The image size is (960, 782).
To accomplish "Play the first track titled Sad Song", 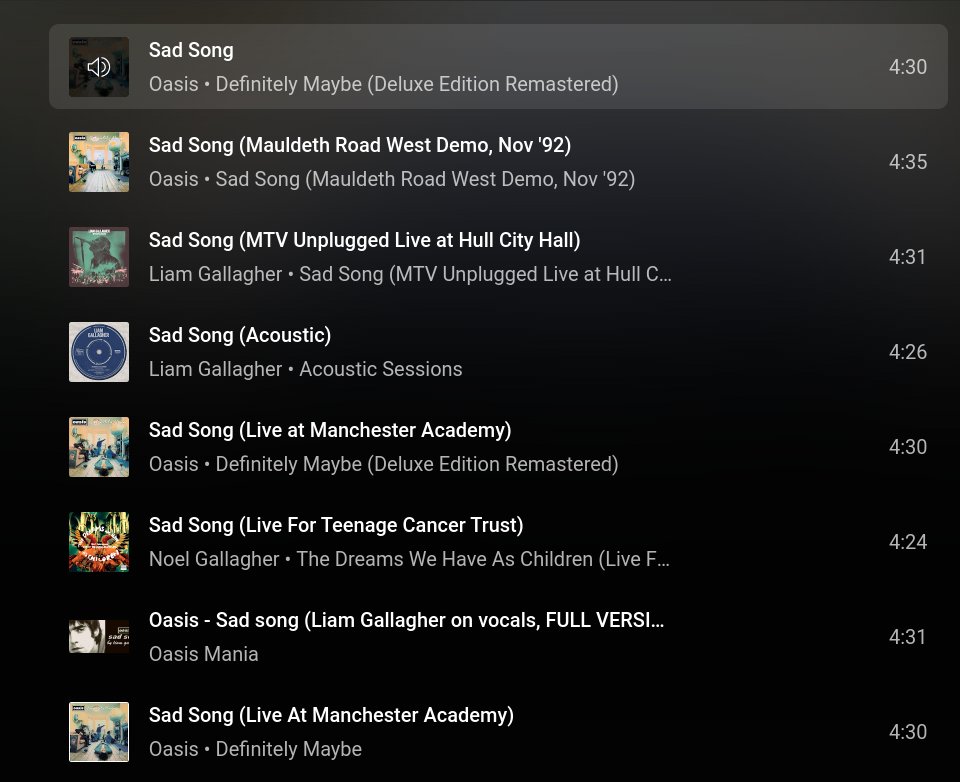I will tap(191, 50).
